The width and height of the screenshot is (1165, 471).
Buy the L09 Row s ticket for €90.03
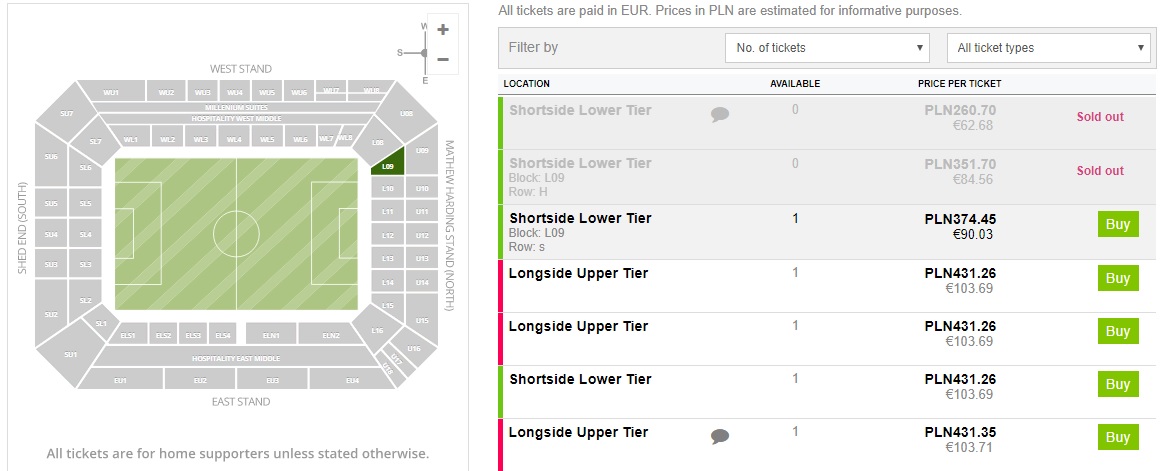[x=1118, y=224]
